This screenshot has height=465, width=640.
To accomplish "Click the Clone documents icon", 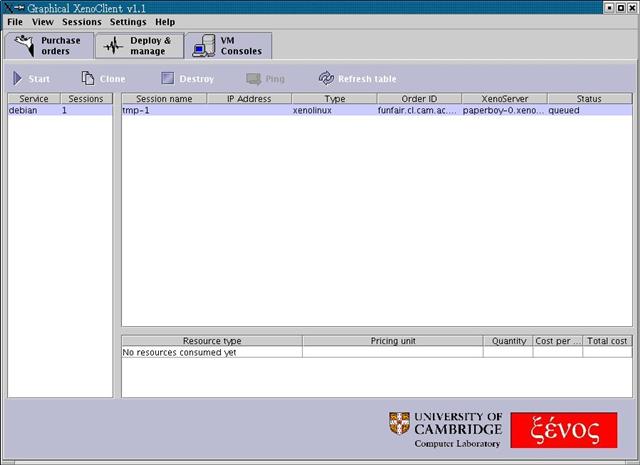I will tap(88, 78).
